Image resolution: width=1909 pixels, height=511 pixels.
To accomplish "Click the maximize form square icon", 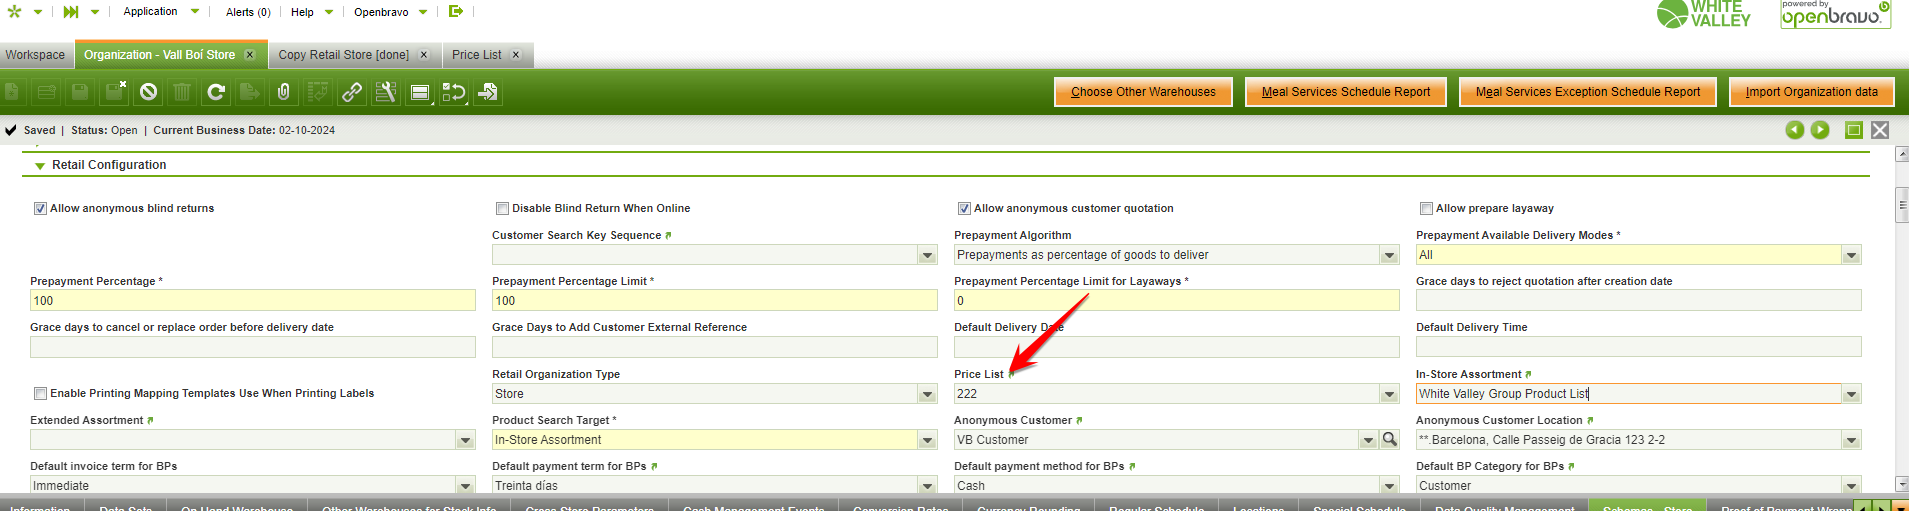I will [1854, 130].
